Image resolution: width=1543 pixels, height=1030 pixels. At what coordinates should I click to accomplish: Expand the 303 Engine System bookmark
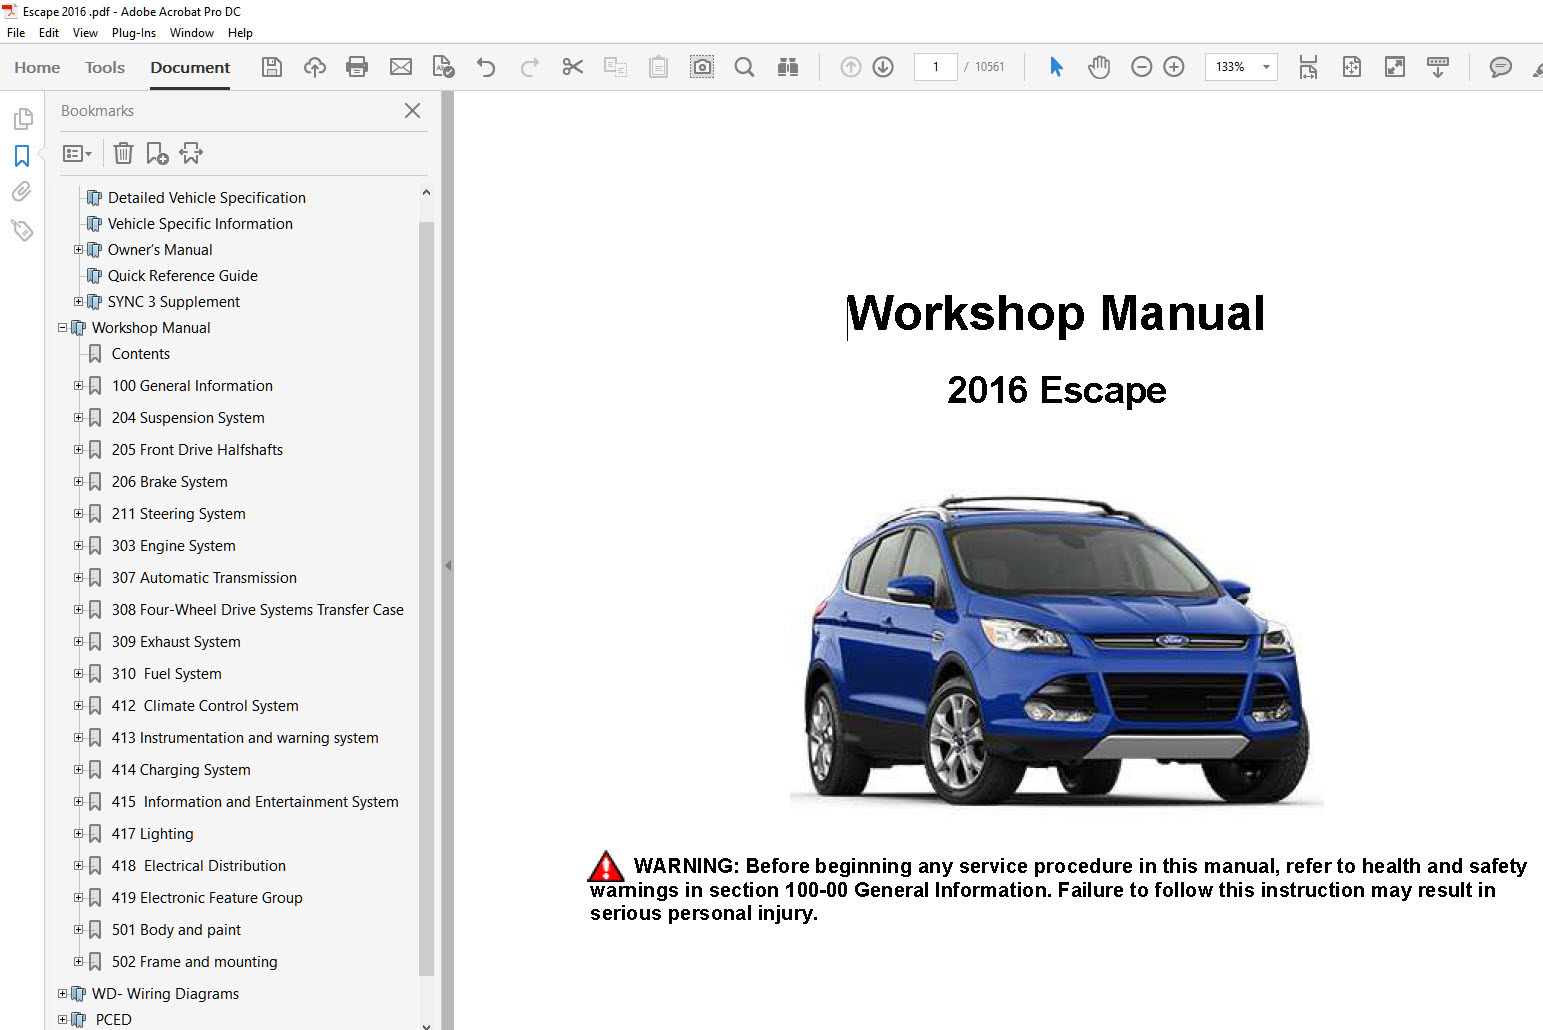78,546
